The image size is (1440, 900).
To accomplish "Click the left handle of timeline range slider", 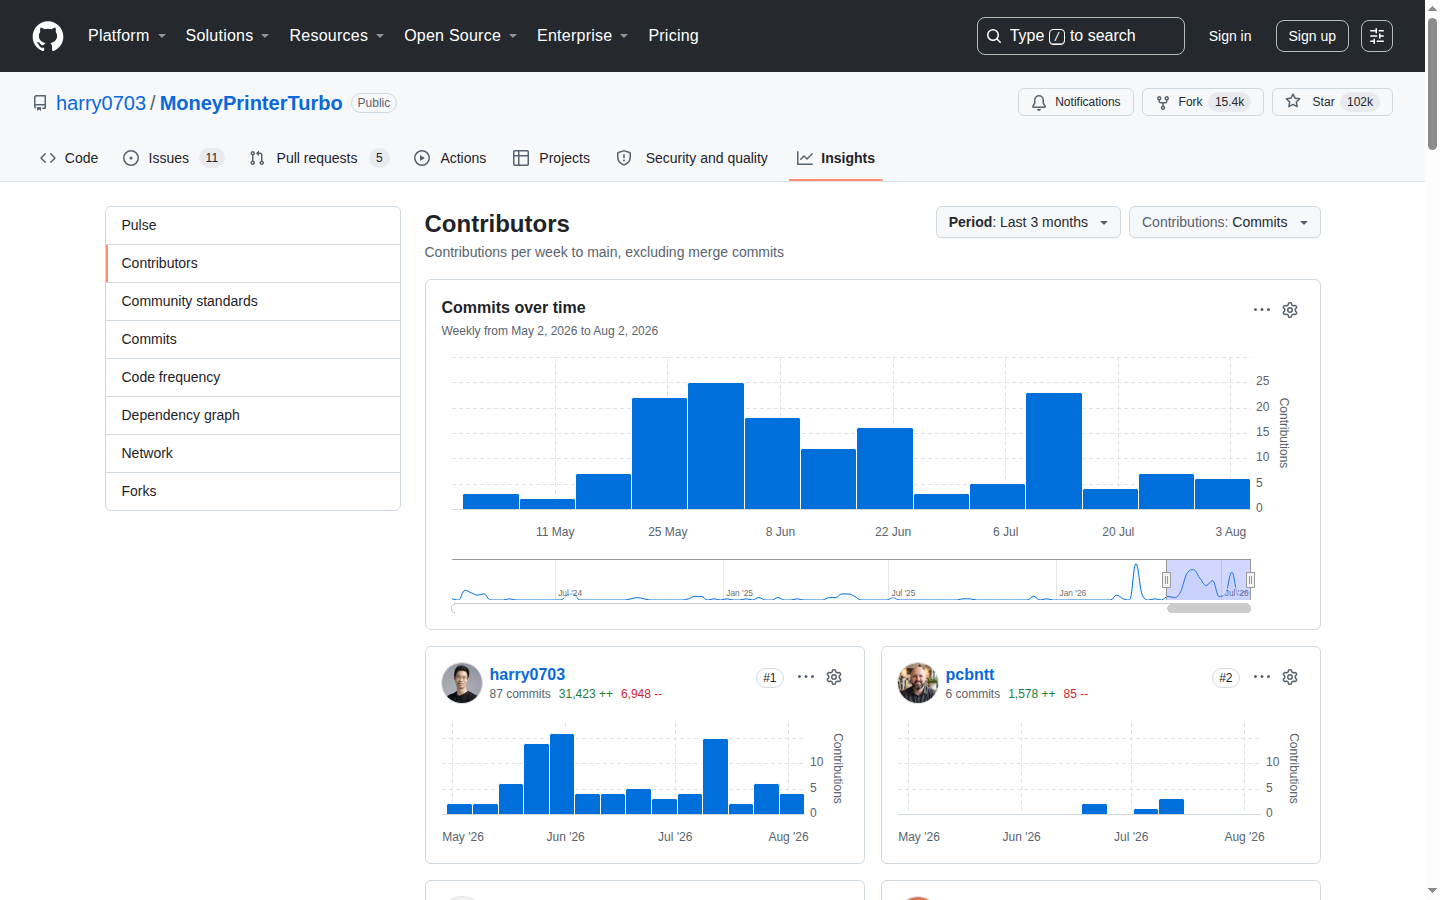I will point(1166,580).
